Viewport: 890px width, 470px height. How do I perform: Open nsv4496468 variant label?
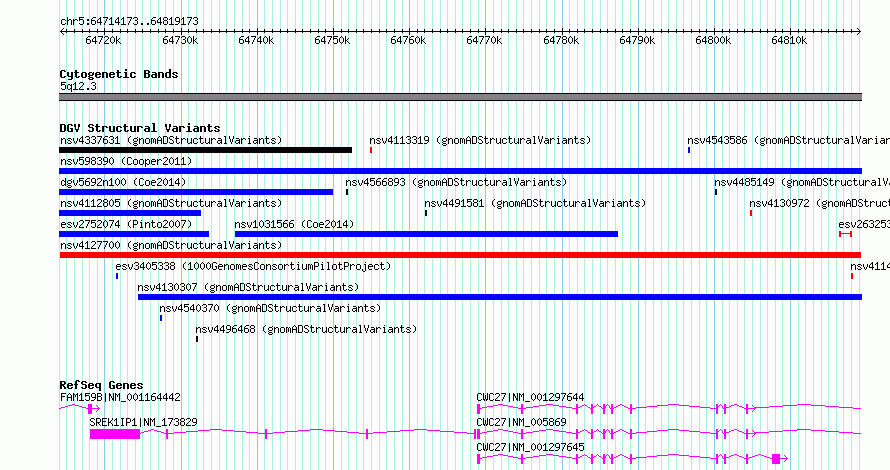pyautogui.click(x=306, y=329)
